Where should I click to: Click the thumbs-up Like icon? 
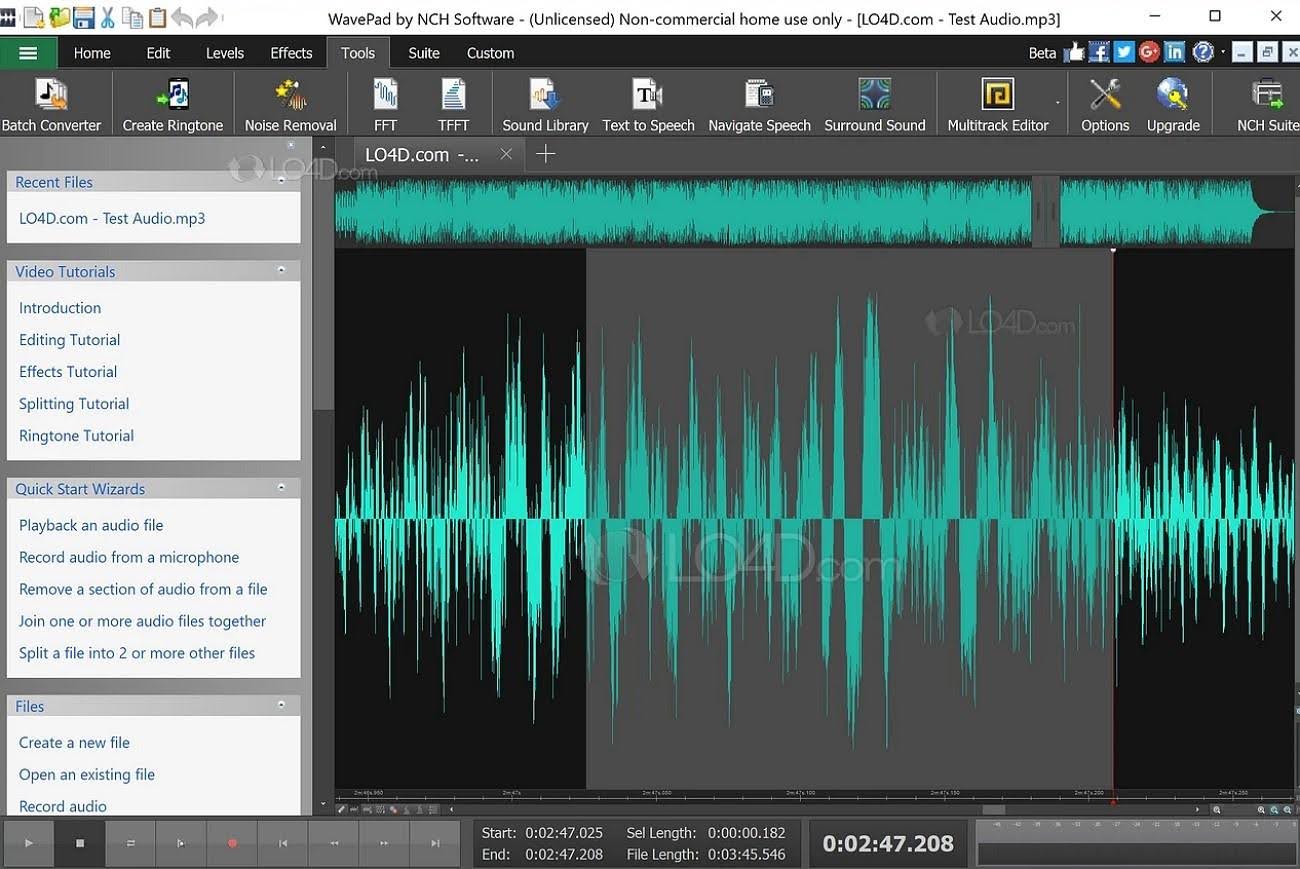coord(1074,52)
